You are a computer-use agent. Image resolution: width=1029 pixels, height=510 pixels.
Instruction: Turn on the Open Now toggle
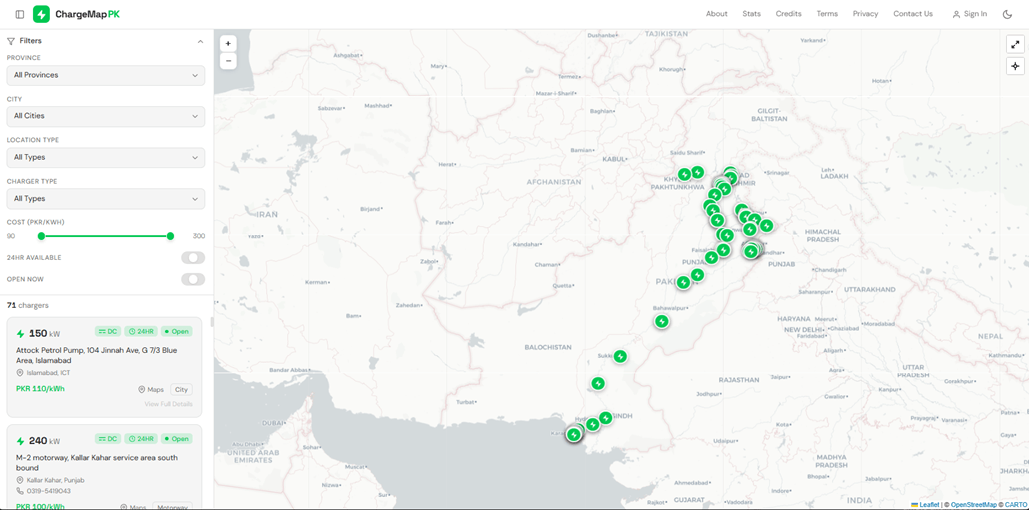(x=192, y=280)
